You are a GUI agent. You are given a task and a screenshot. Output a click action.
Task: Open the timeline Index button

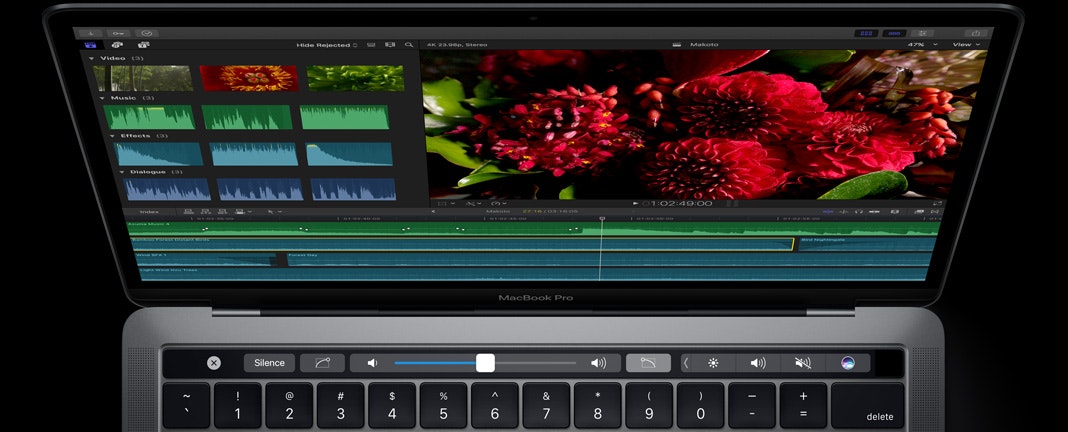point(149,212)
